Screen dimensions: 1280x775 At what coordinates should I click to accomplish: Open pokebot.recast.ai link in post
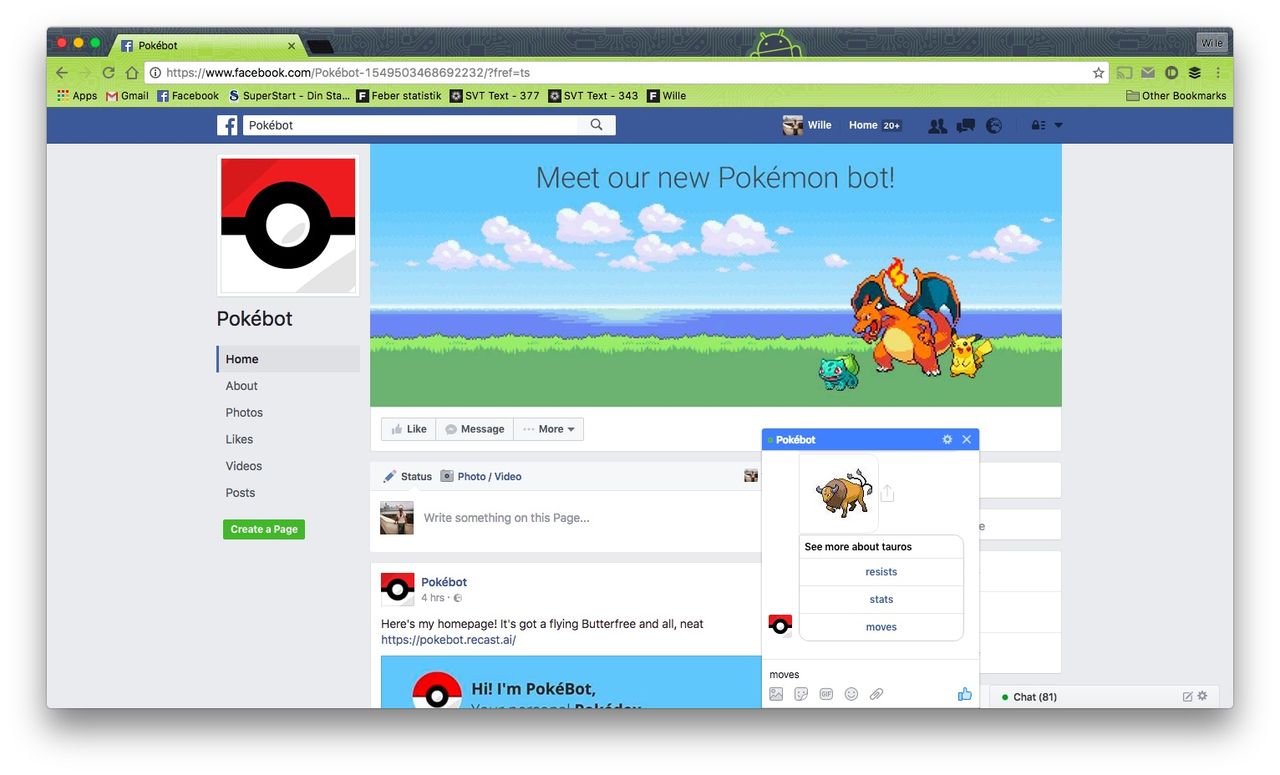point(448,640)
